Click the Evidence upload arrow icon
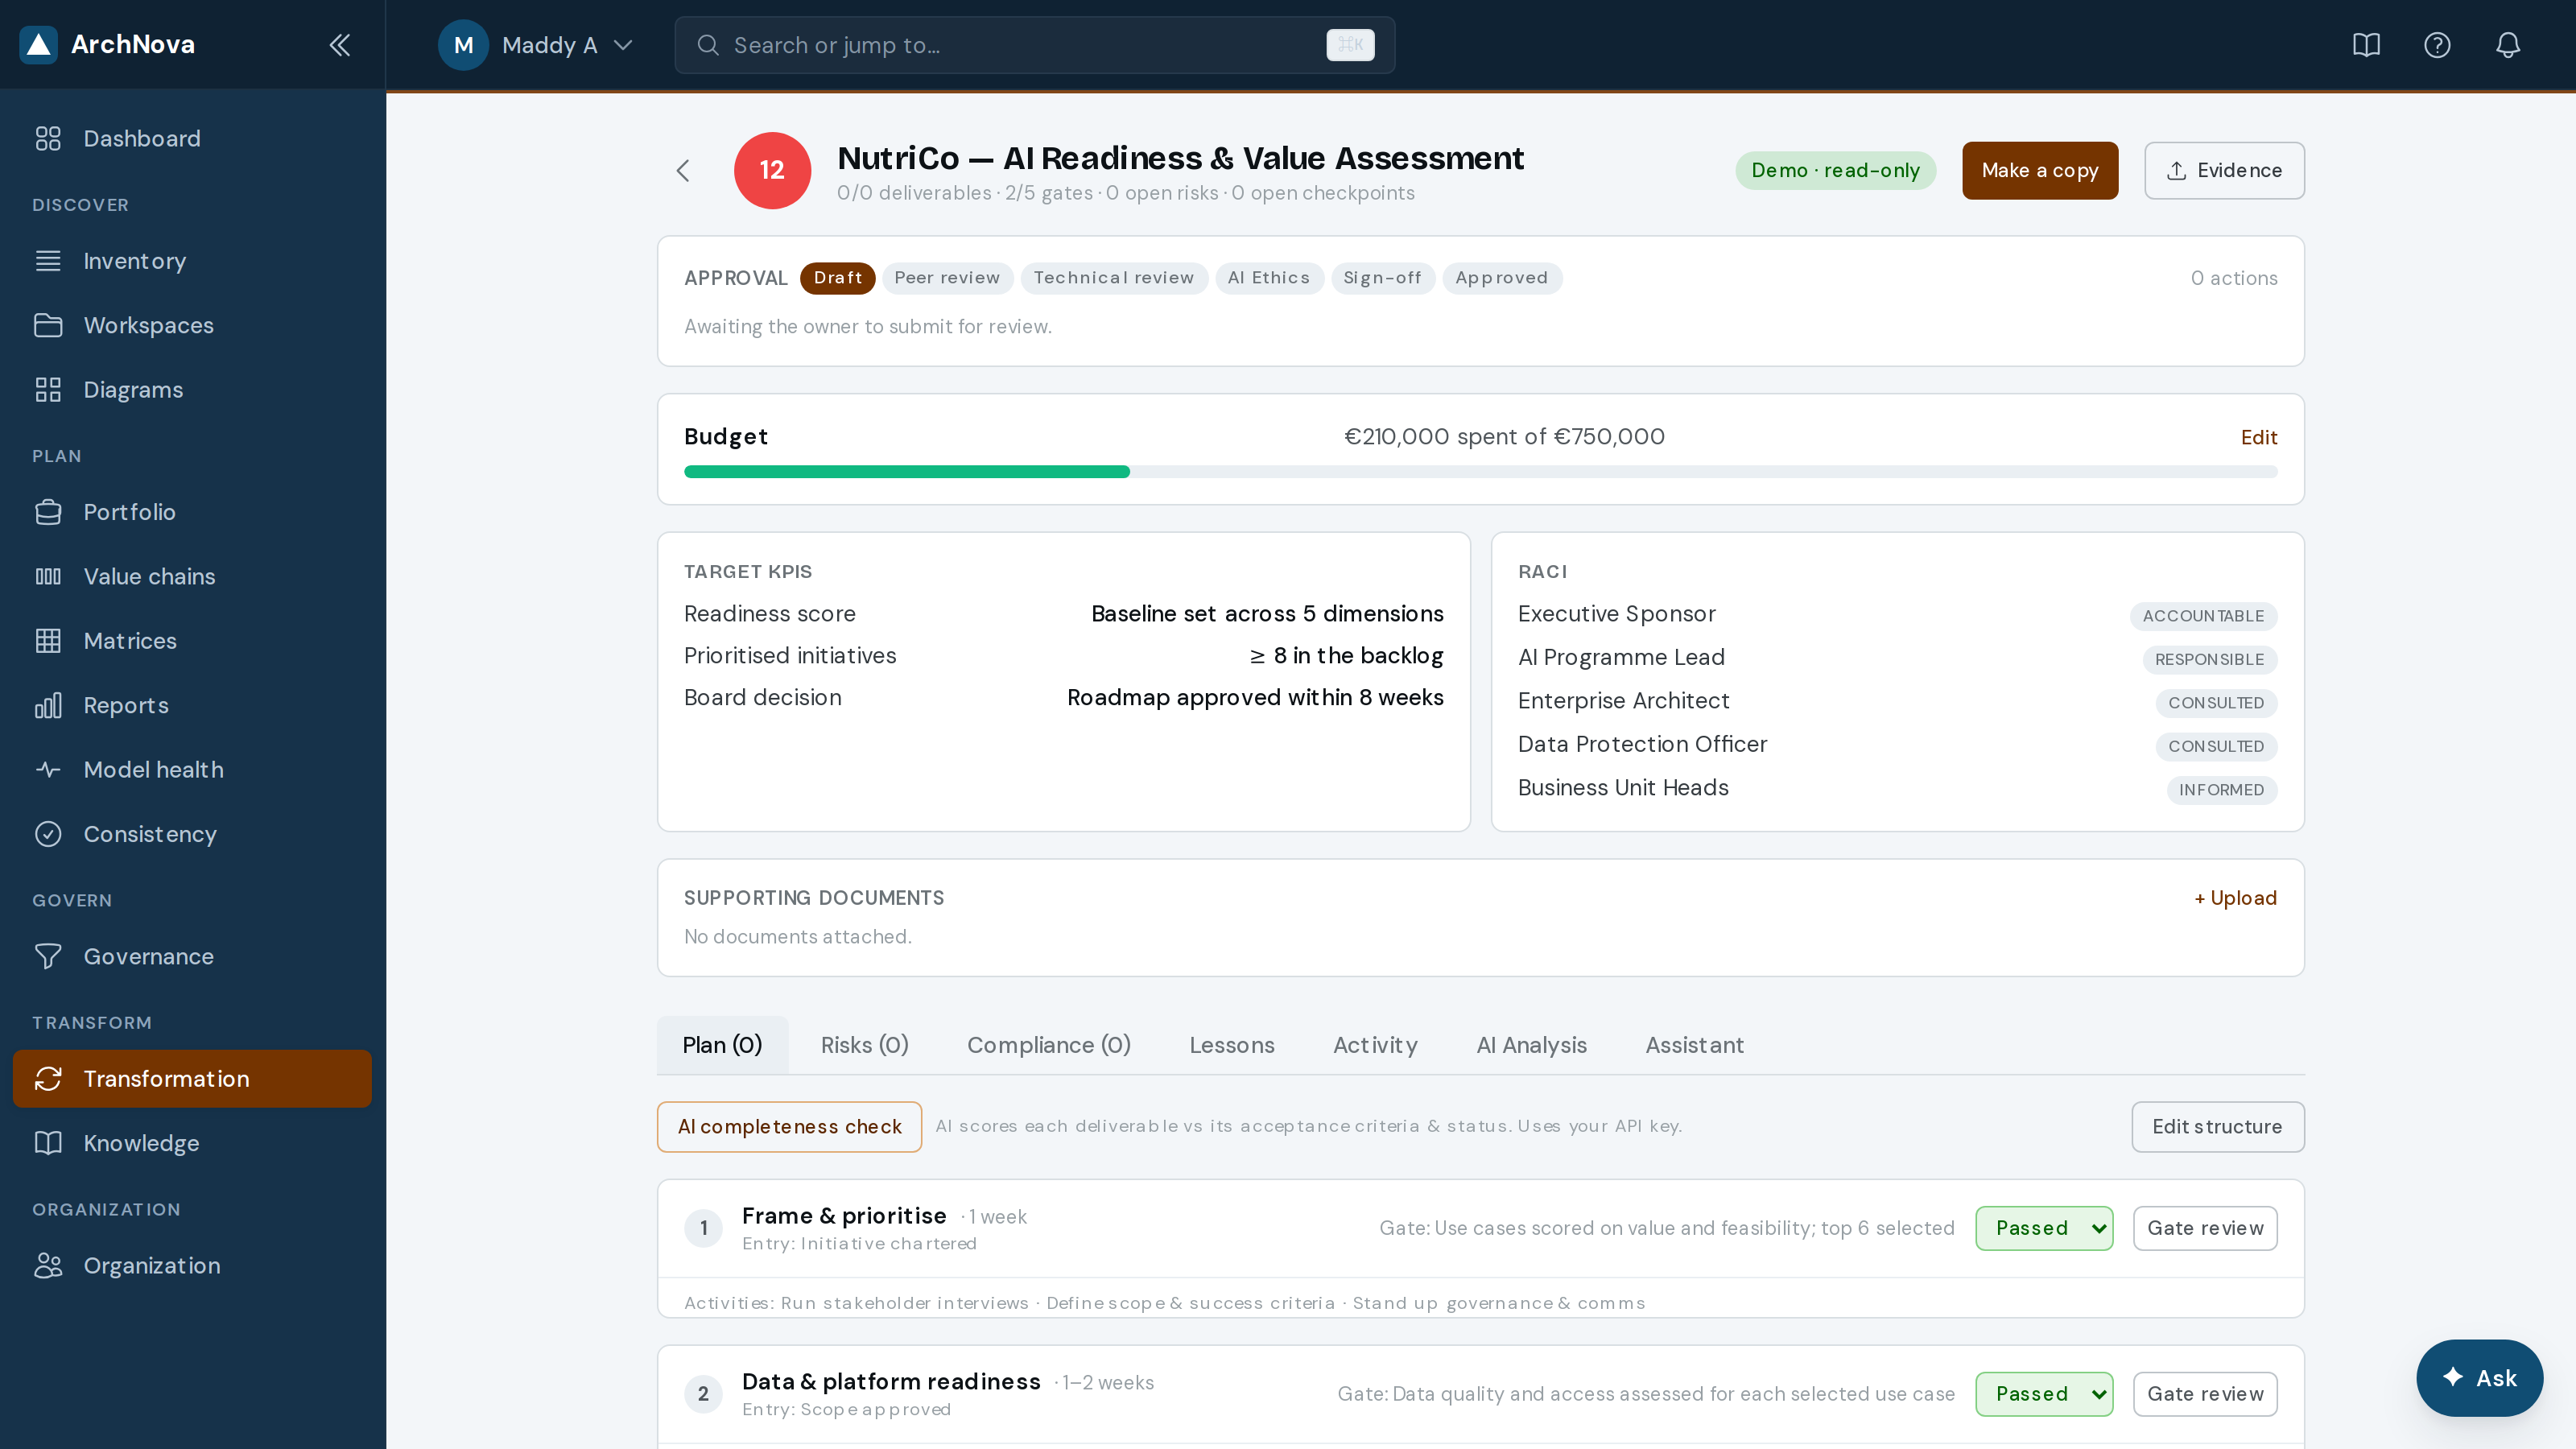This screenshot has width=2576, height=1449. (2176, 171)
